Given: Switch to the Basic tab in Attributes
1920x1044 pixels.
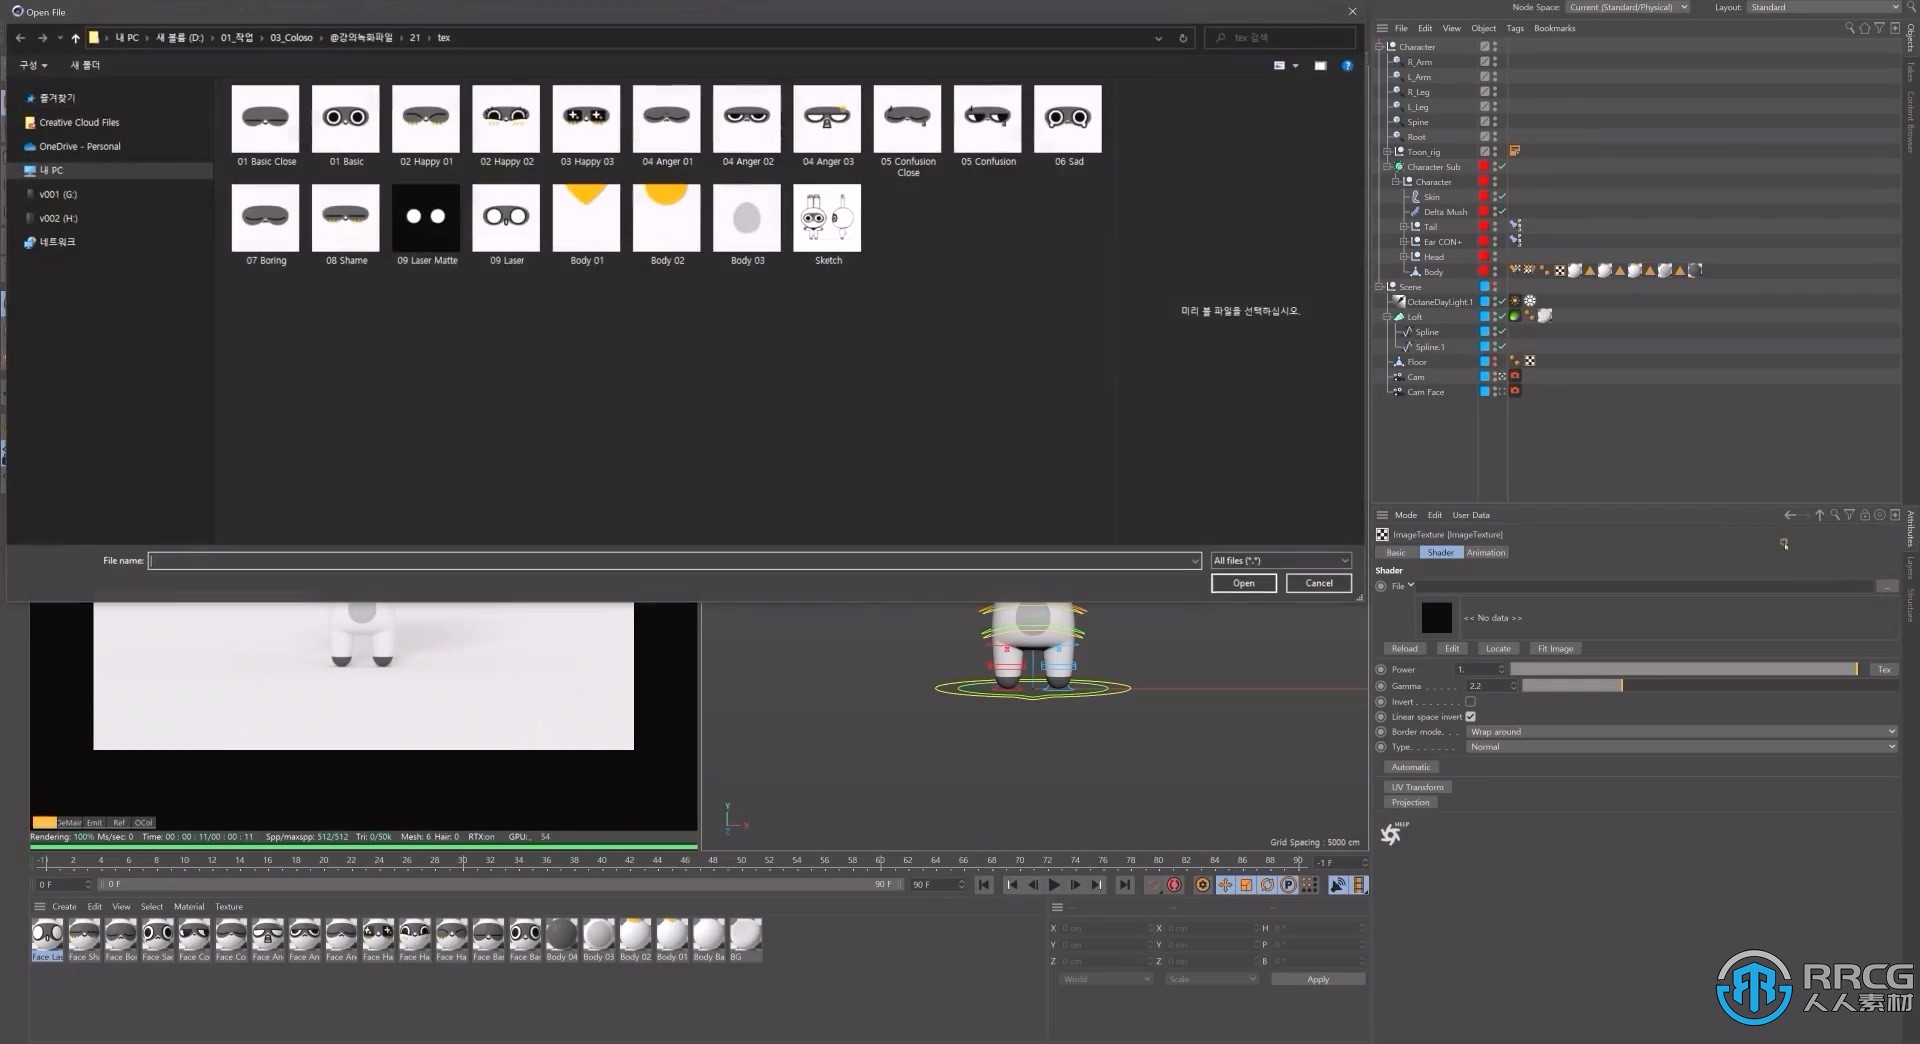Looking at the screenshot, I should (x=1396, y=553).
